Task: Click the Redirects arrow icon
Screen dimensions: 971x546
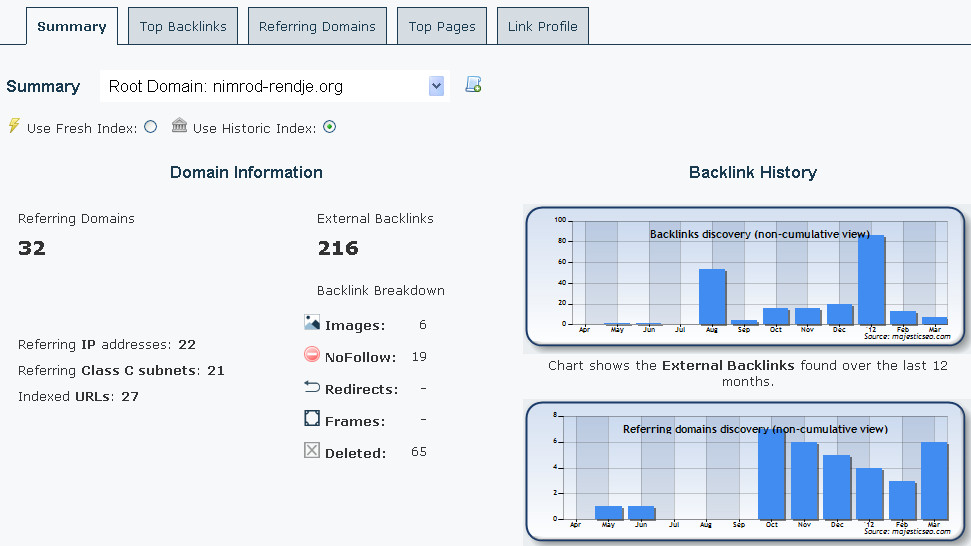Action: tap(312, 387)
